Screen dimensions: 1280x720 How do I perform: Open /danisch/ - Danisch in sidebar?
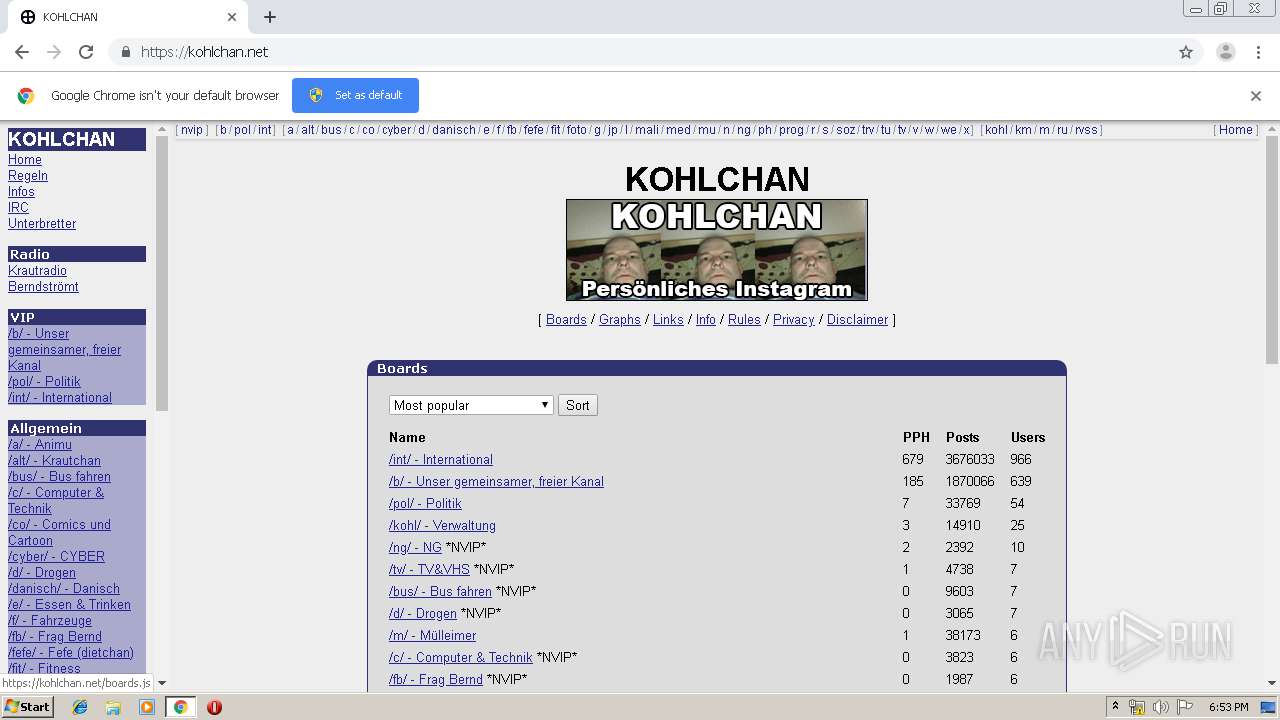pyautogui.click(x=64, y=589)
